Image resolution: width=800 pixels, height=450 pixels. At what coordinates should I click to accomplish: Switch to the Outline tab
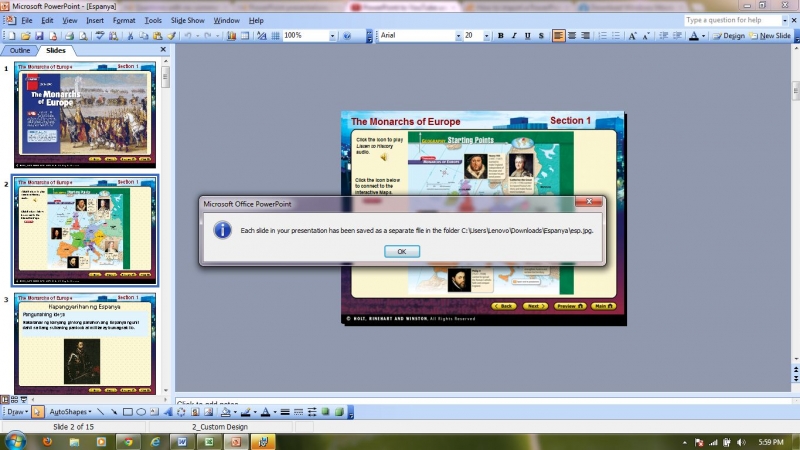[20, 50]
